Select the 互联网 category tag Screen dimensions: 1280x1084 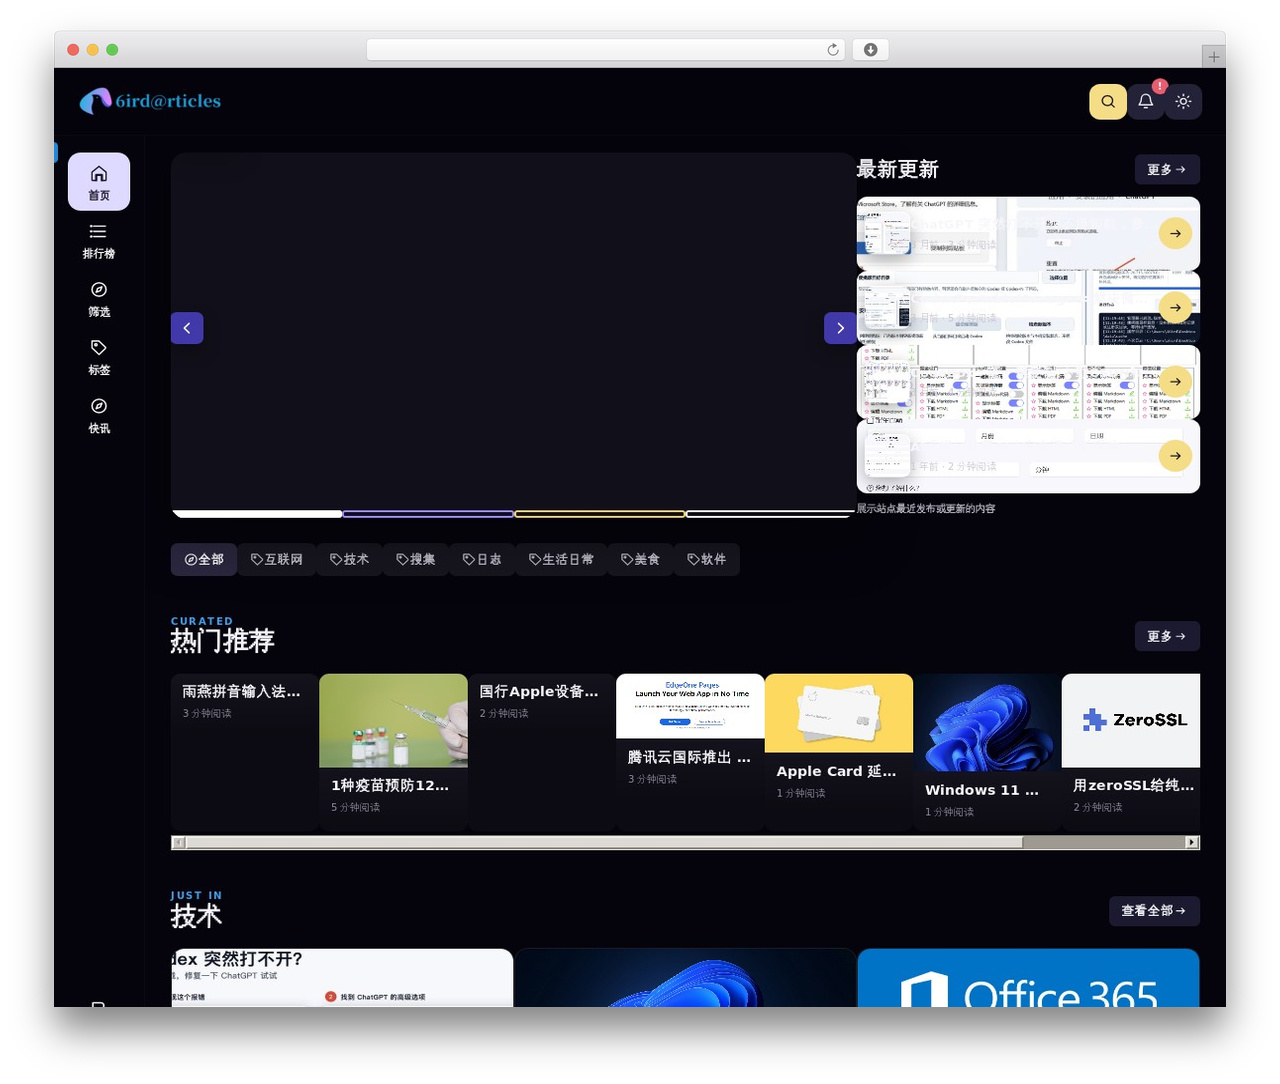click(x=277, y=559)
